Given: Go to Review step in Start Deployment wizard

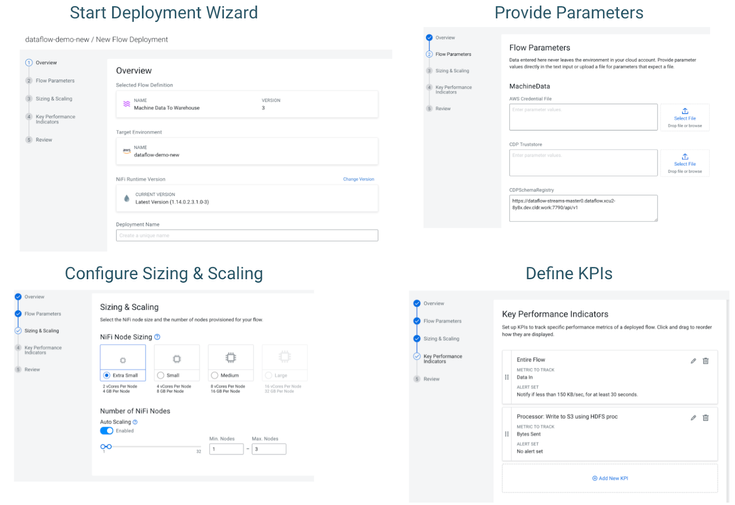Looking at the screenshot, I should tap(44, 140).
